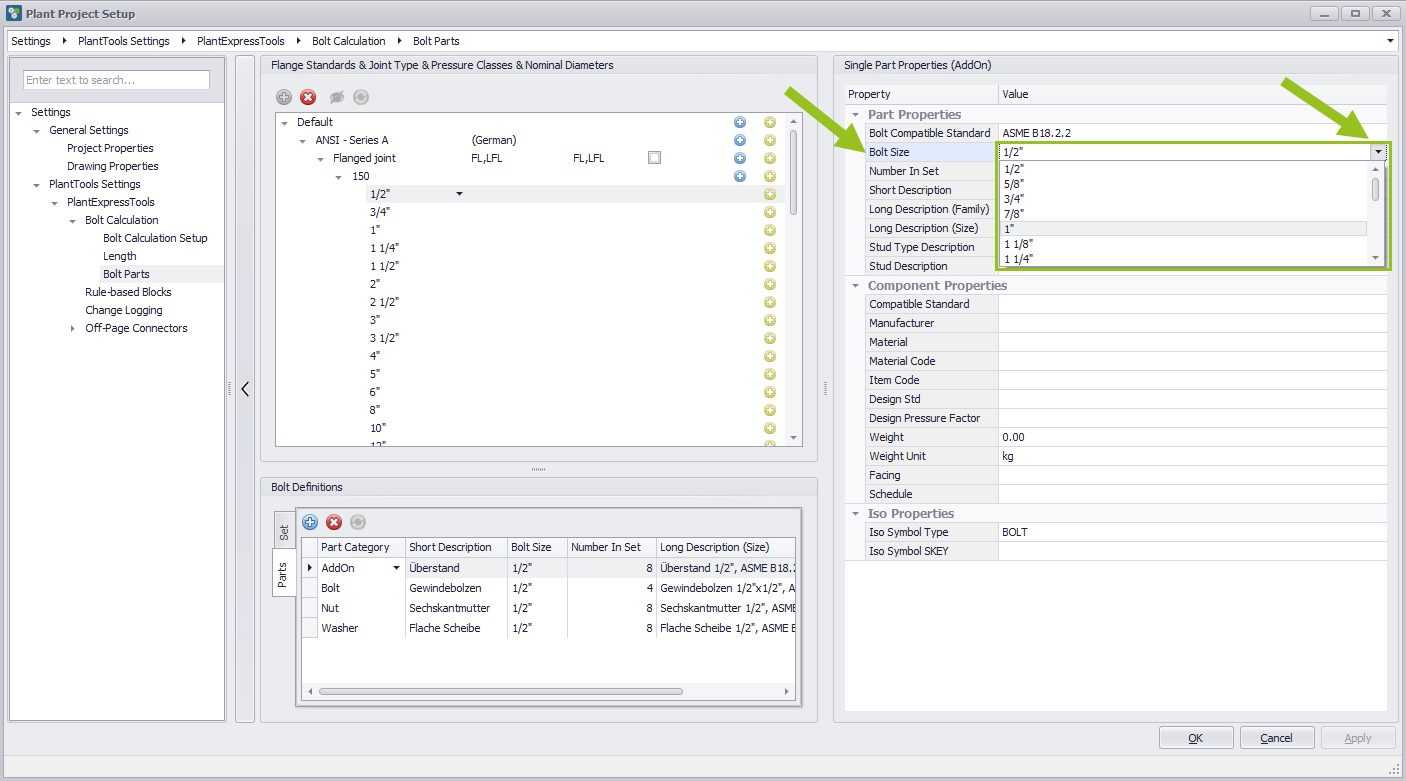
Task: Click yellow plus icon in ANSI - Series A row
Action: coord(770,140)
